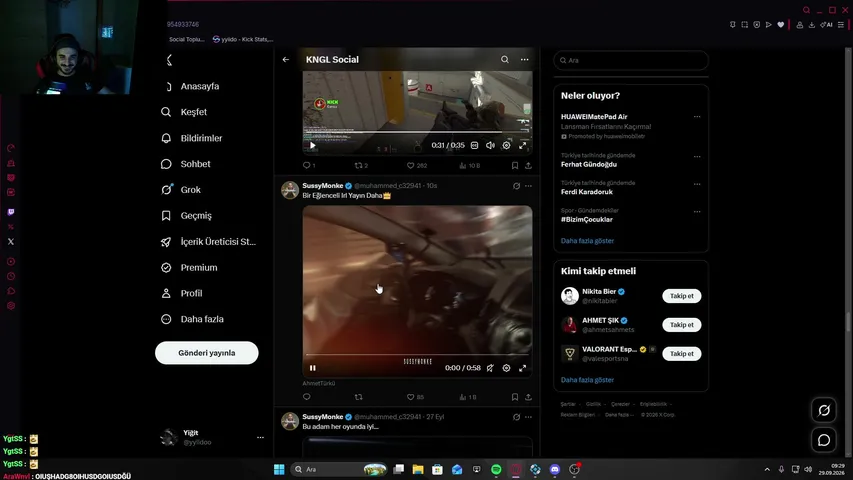Open SussyMonke avatar on 10s post
The height and width of the screenshot is (480, 853).
(290, 190)
